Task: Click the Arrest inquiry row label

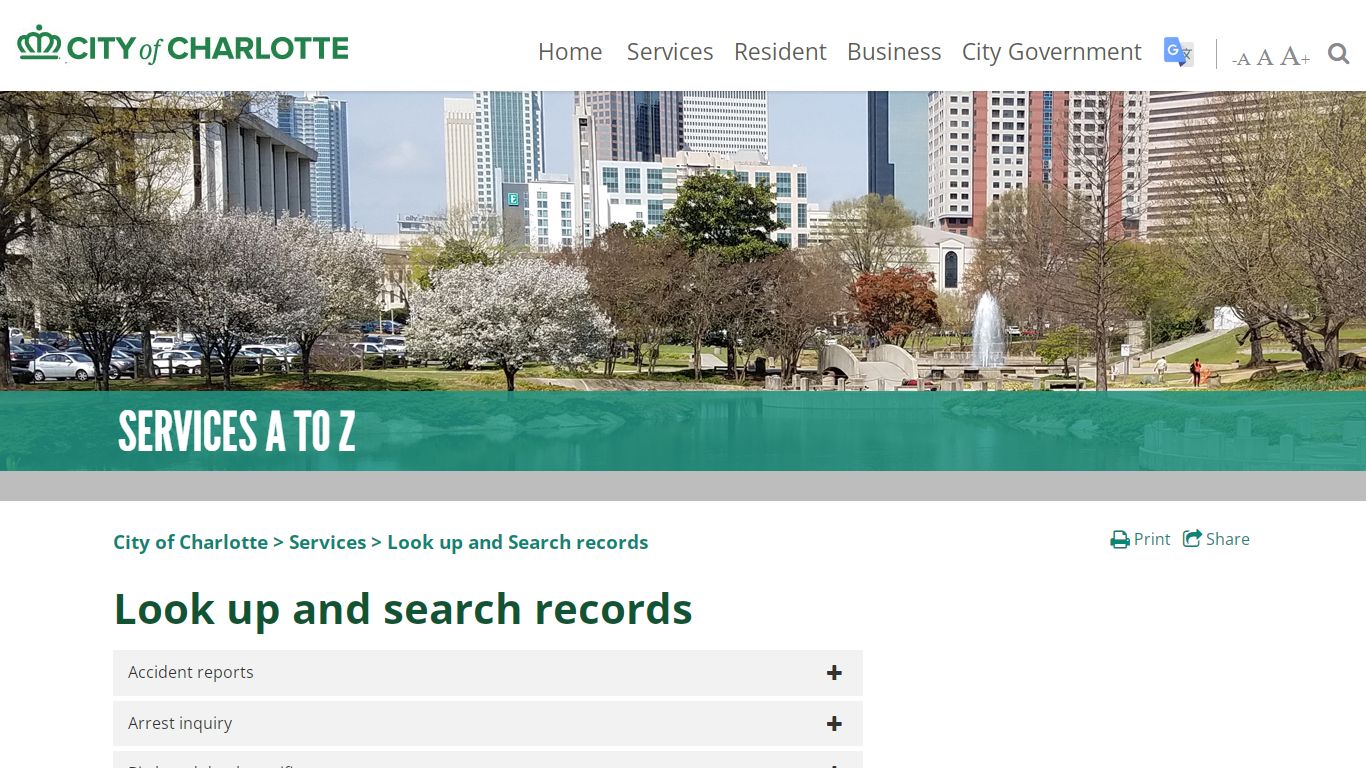Action: [x=180, y=723]
